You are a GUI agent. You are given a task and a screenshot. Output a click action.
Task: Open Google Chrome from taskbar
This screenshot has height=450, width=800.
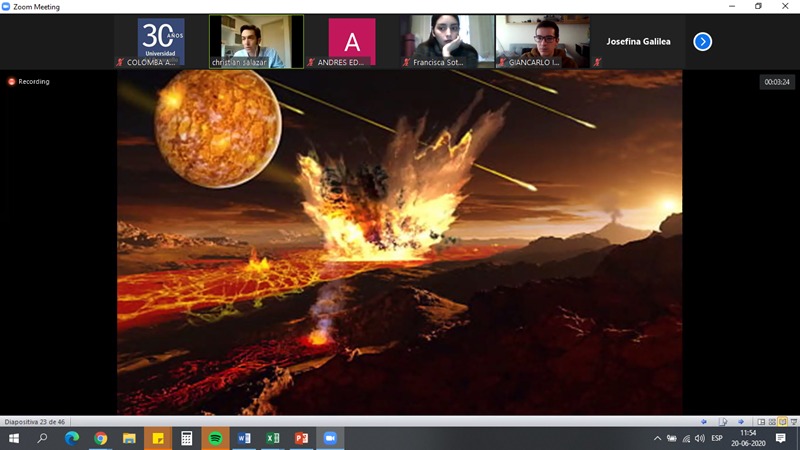point(101,438)
